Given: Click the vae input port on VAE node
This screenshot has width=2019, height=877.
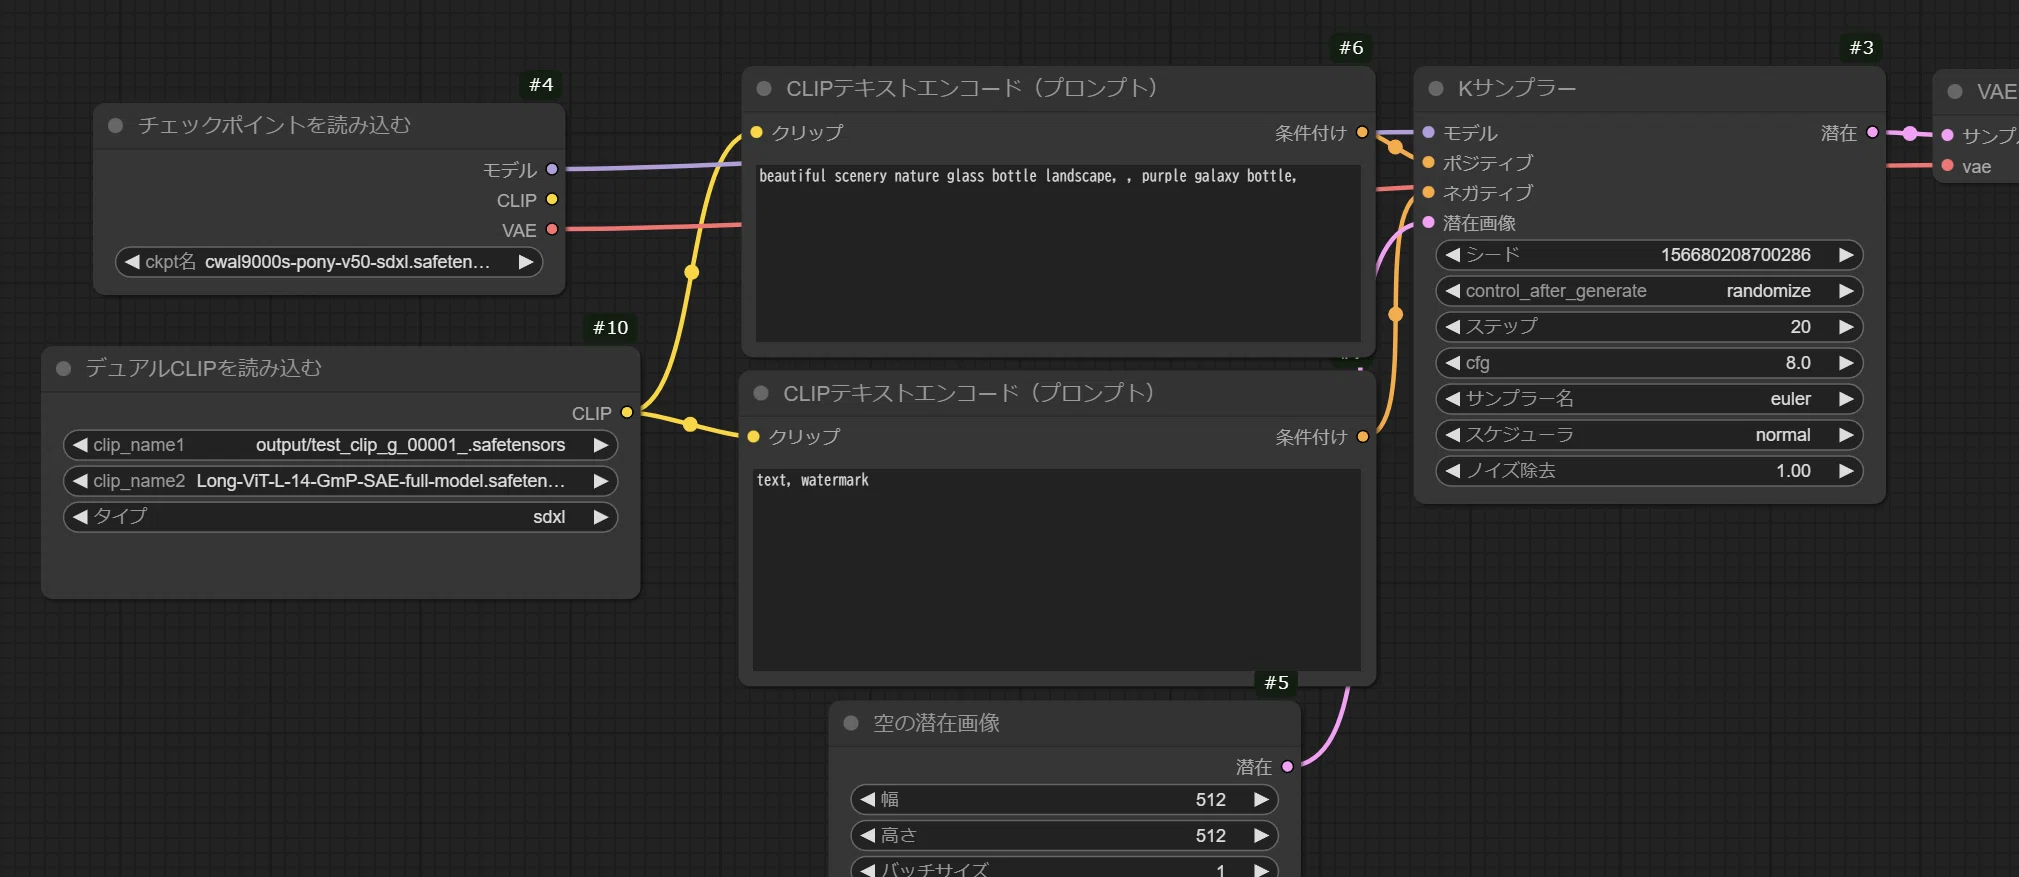Looking at the screenshot, I should 1947,166.
